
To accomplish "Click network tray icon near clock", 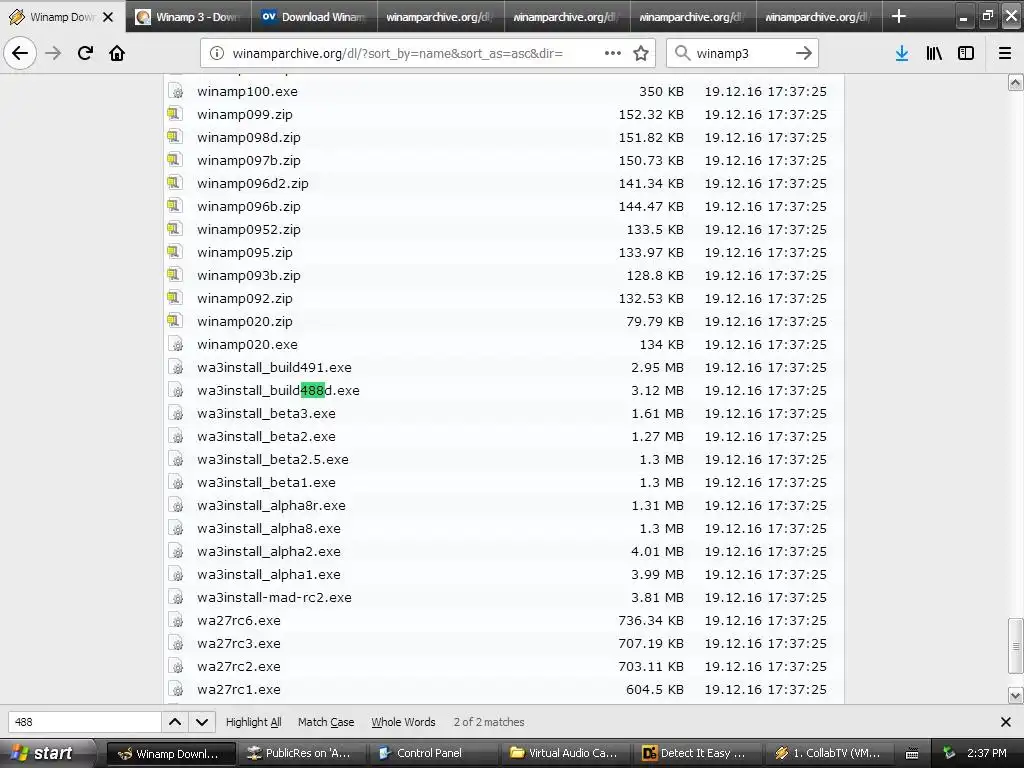I will (950, 753).
